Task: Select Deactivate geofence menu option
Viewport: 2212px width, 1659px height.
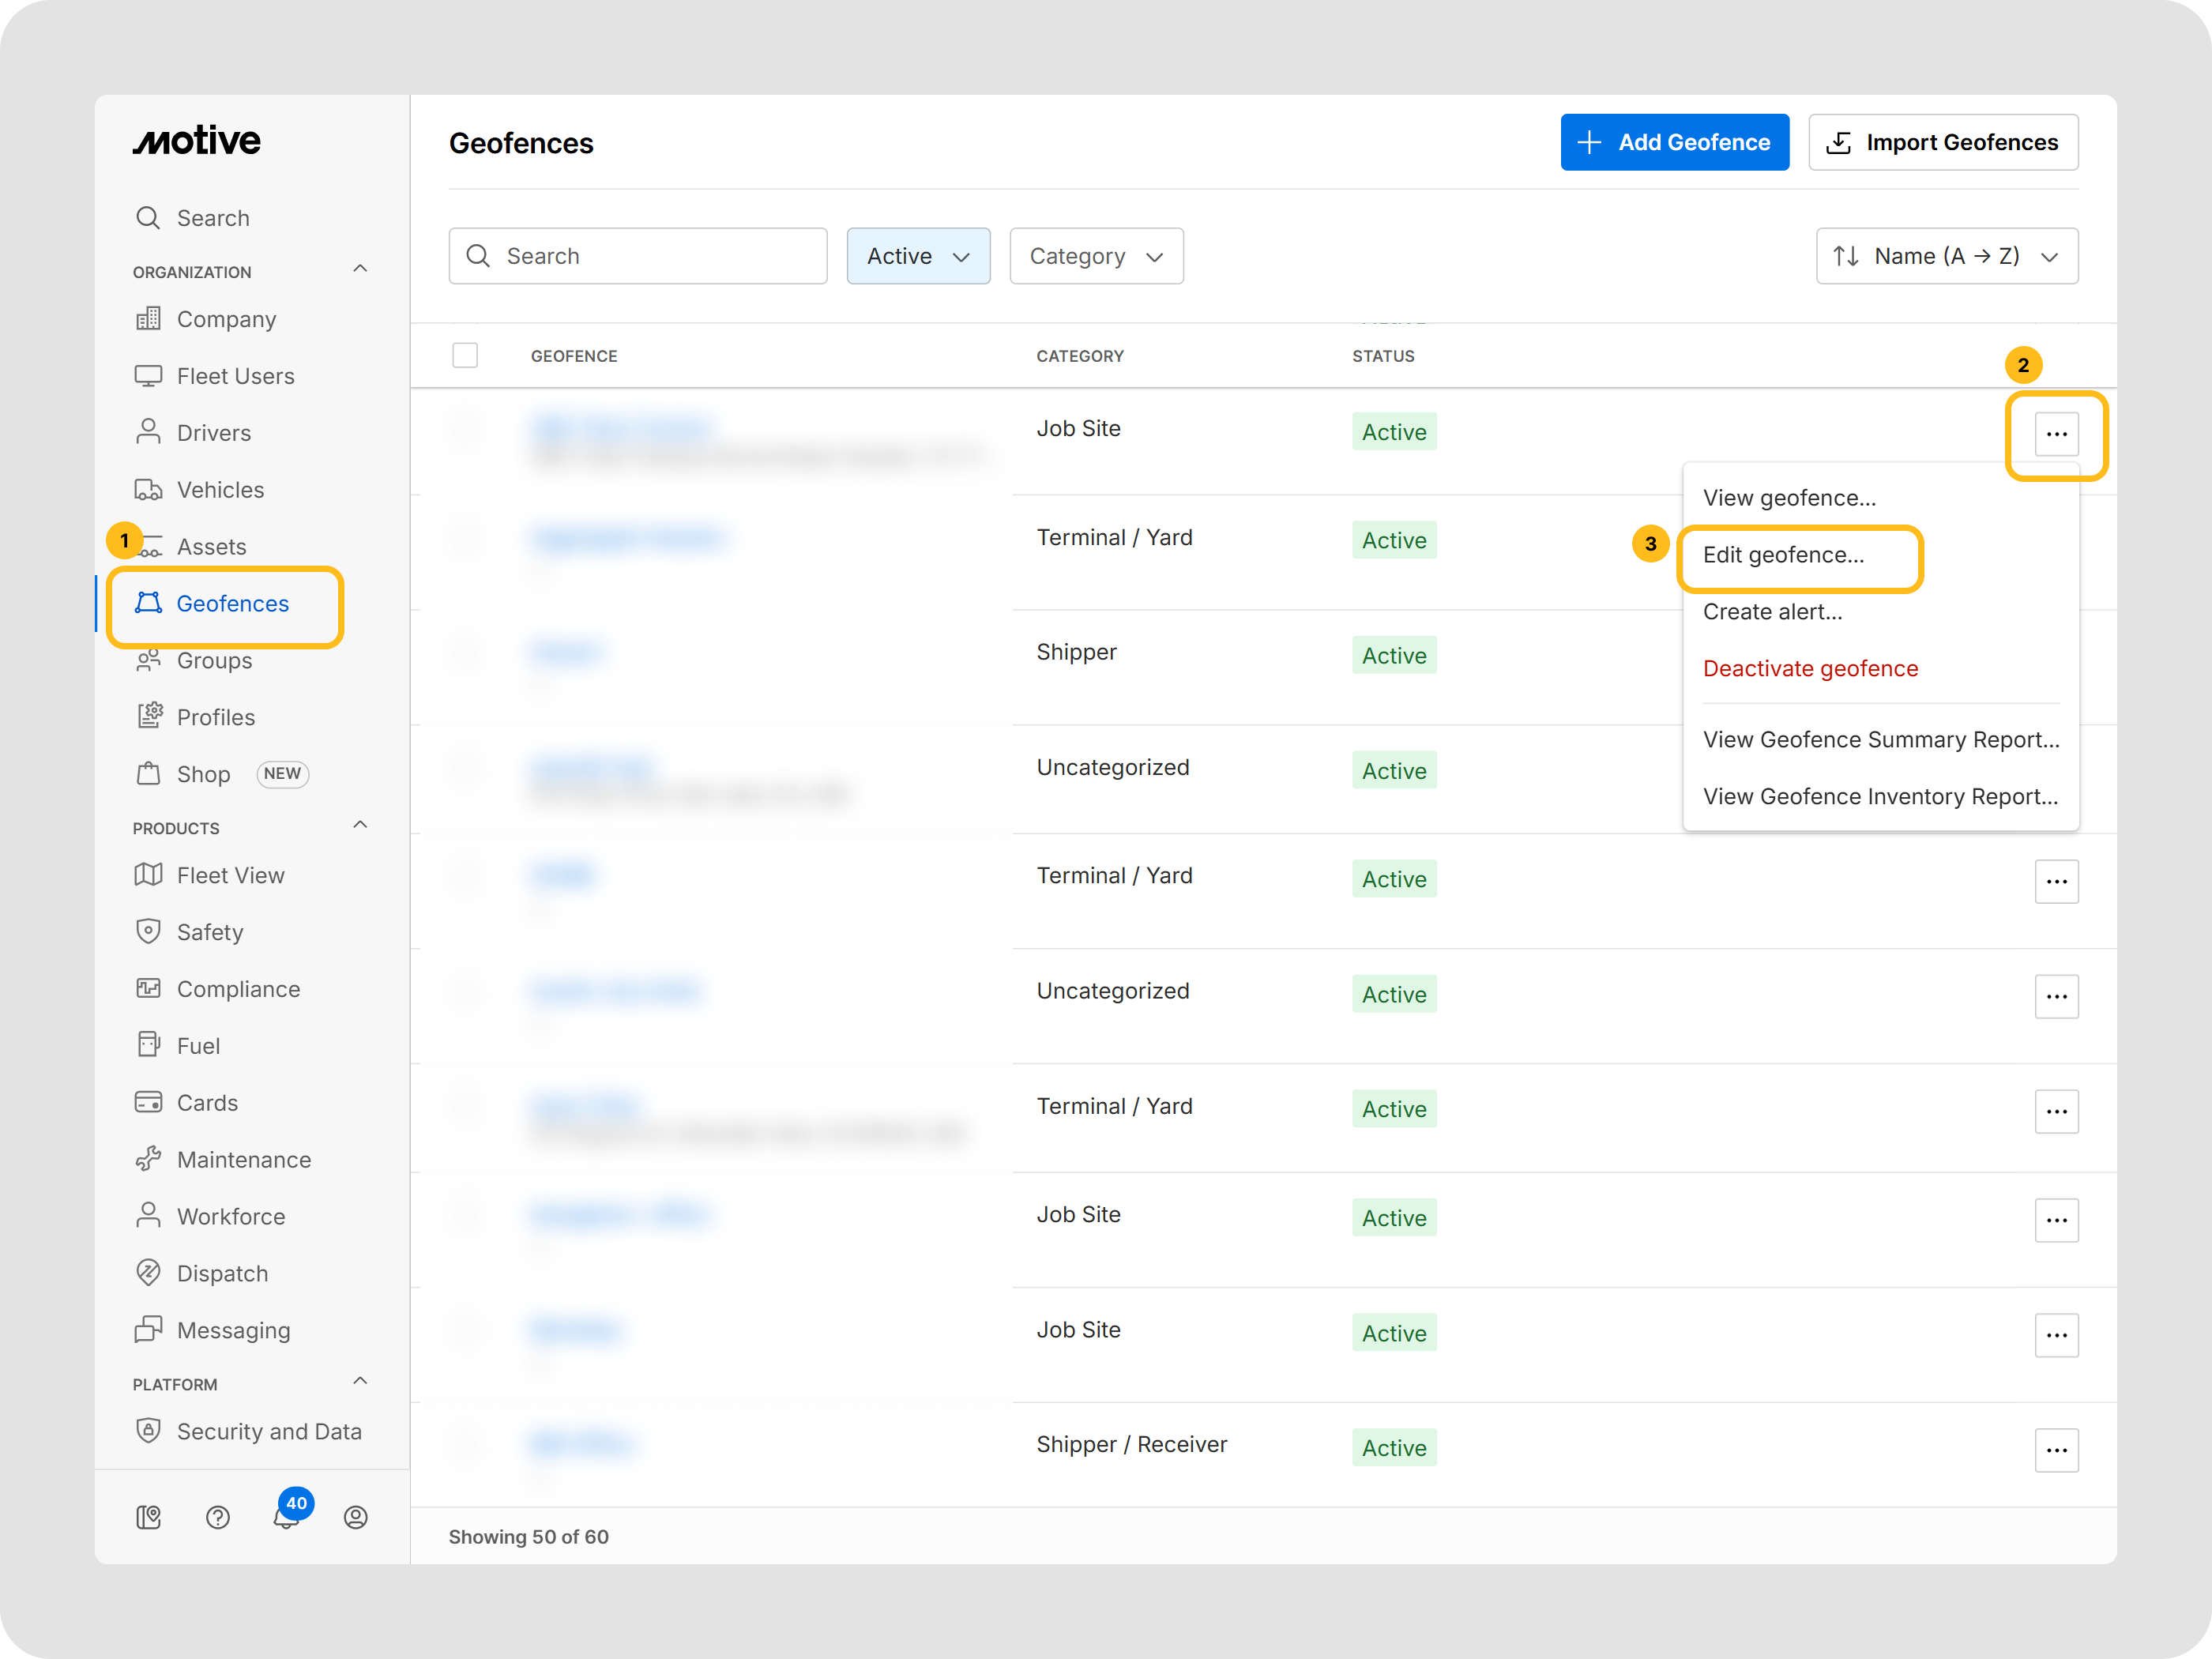Action: pyautogui.click(x=1810, y=668)
